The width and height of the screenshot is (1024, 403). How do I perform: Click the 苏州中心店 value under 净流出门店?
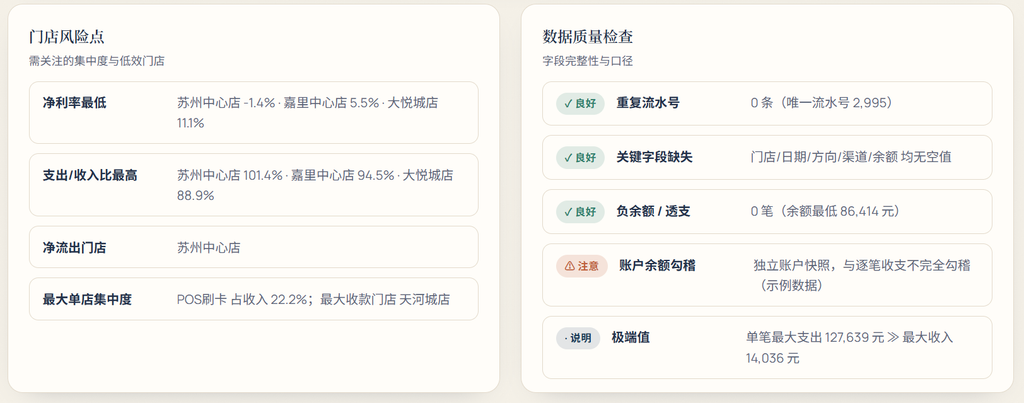(209, 248)
